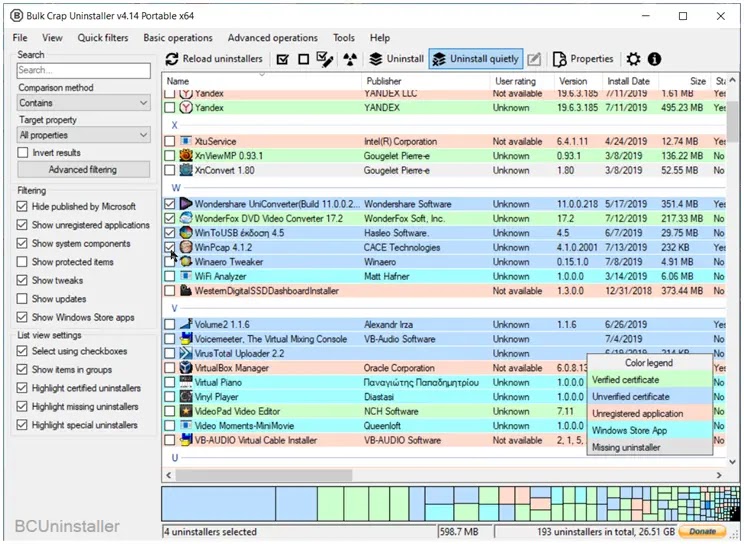The image size is (744, 544).
Task: Click the Donate button
Action: coord(703,531)
